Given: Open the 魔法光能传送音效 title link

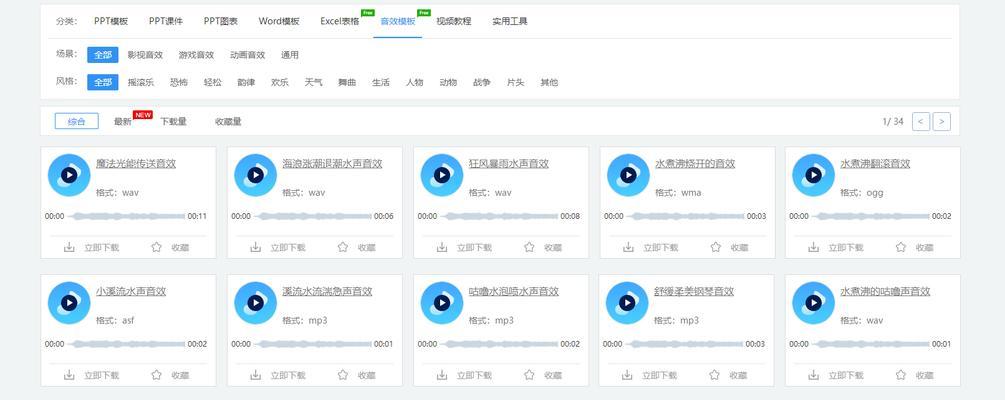Looking at the screenshot, I should 136,163.
